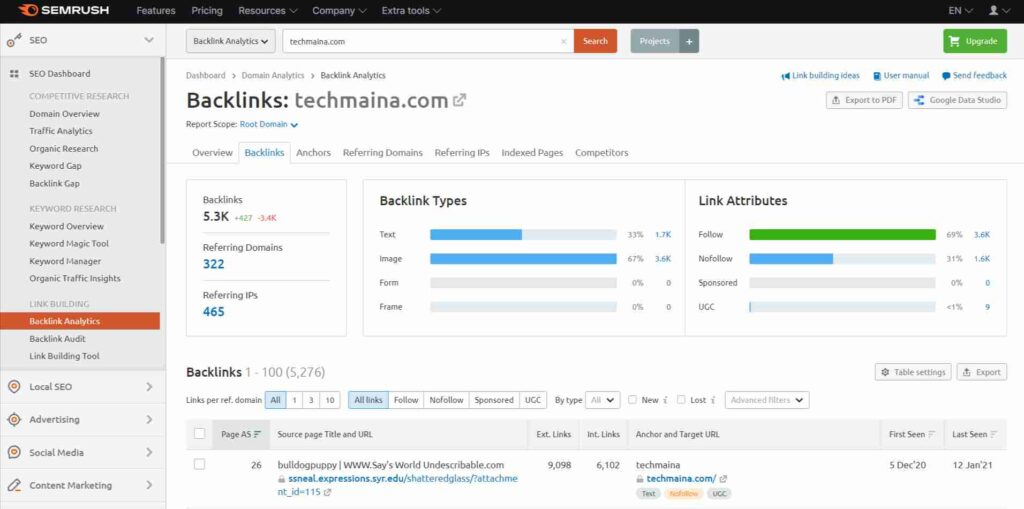Click the sidebar vertical scrollbar
This screenshot has width=1024, height=509.
tap(163, 150)
